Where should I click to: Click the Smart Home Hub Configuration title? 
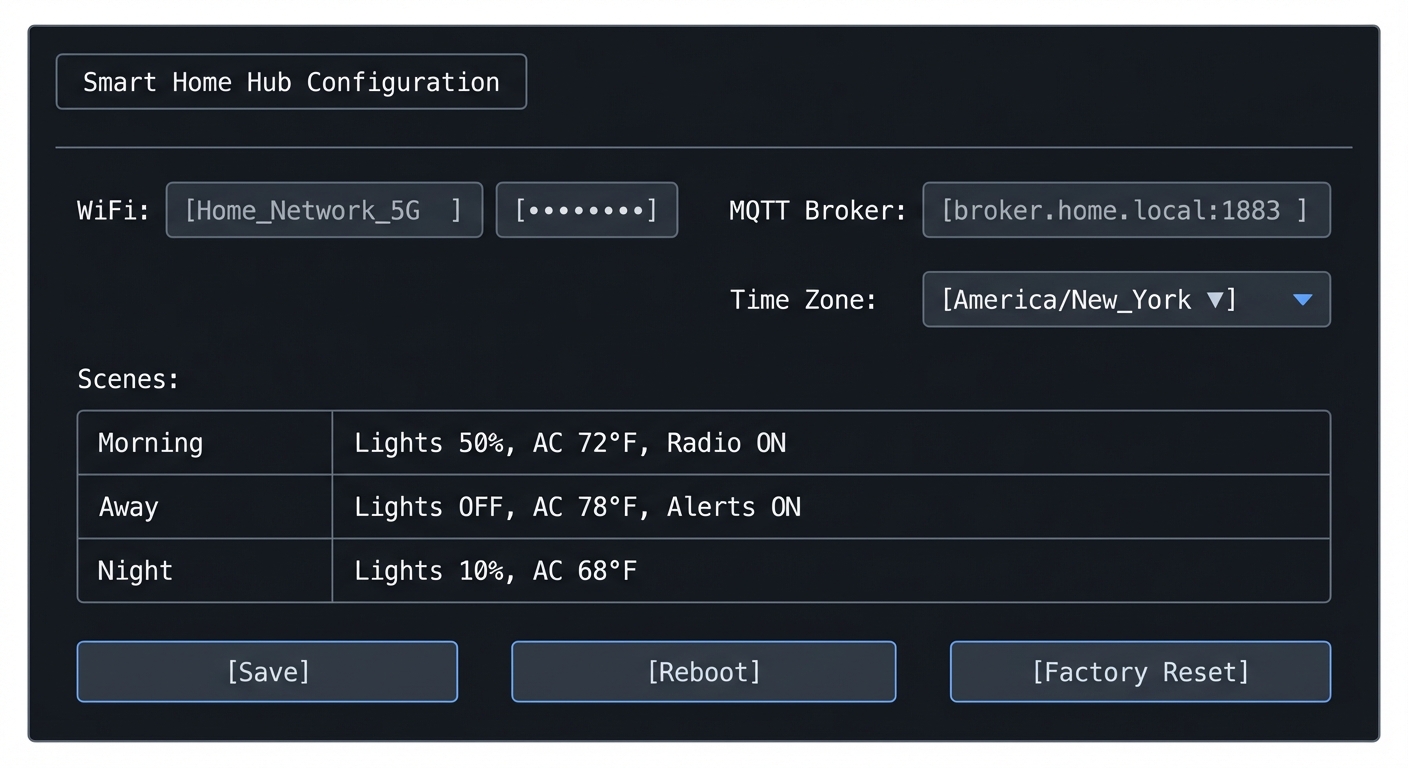291,82
